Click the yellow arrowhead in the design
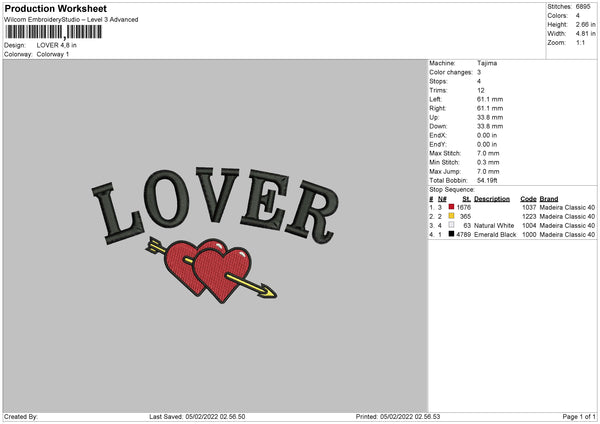The height and width of the screenshot is (424, 600). pos(269,293)
